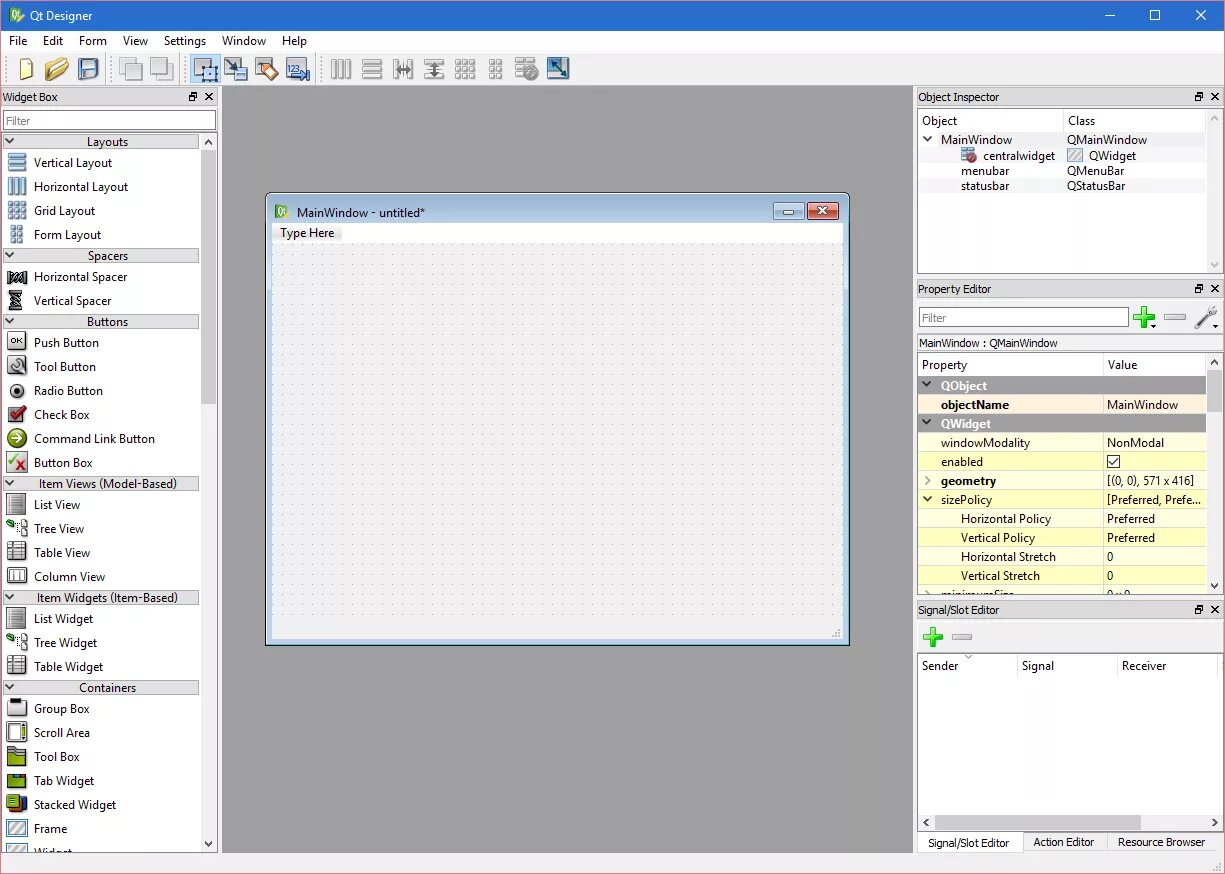
Task: Select Horizontal Spacer widget
Action: click(x=80, y=276)
